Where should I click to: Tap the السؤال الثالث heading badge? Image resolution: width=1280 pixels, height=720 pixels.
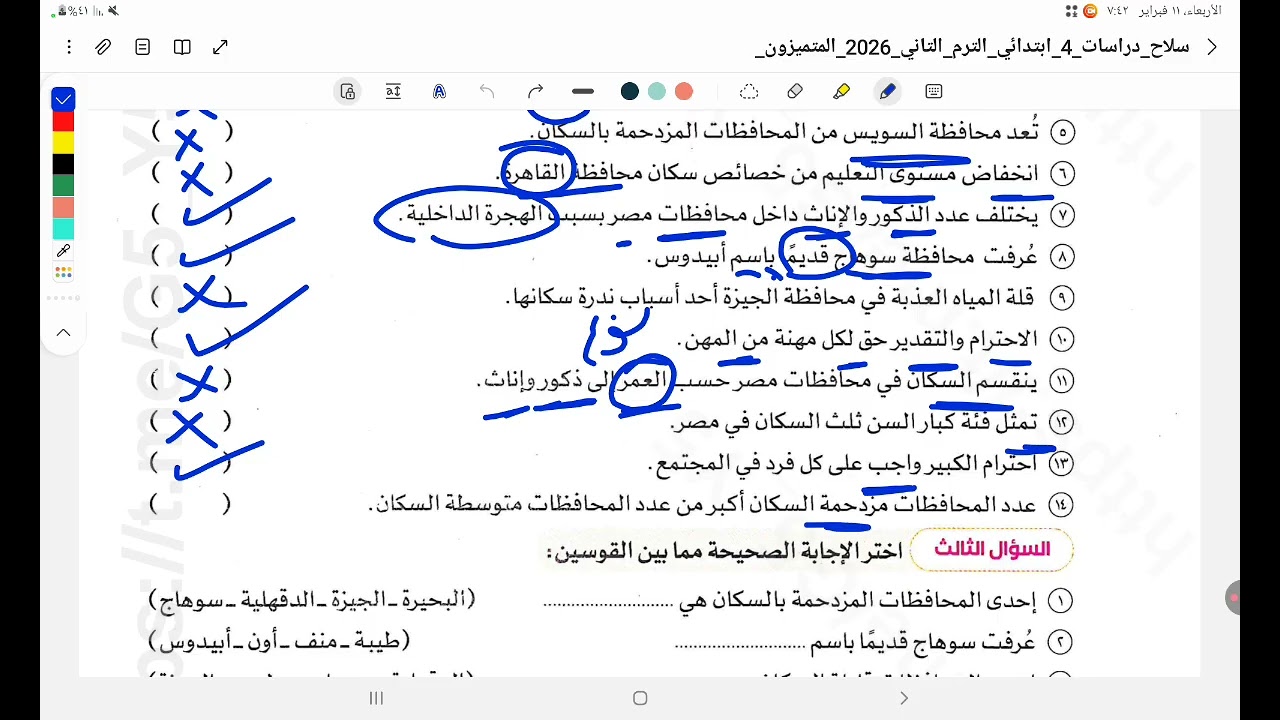click(992, 549)
